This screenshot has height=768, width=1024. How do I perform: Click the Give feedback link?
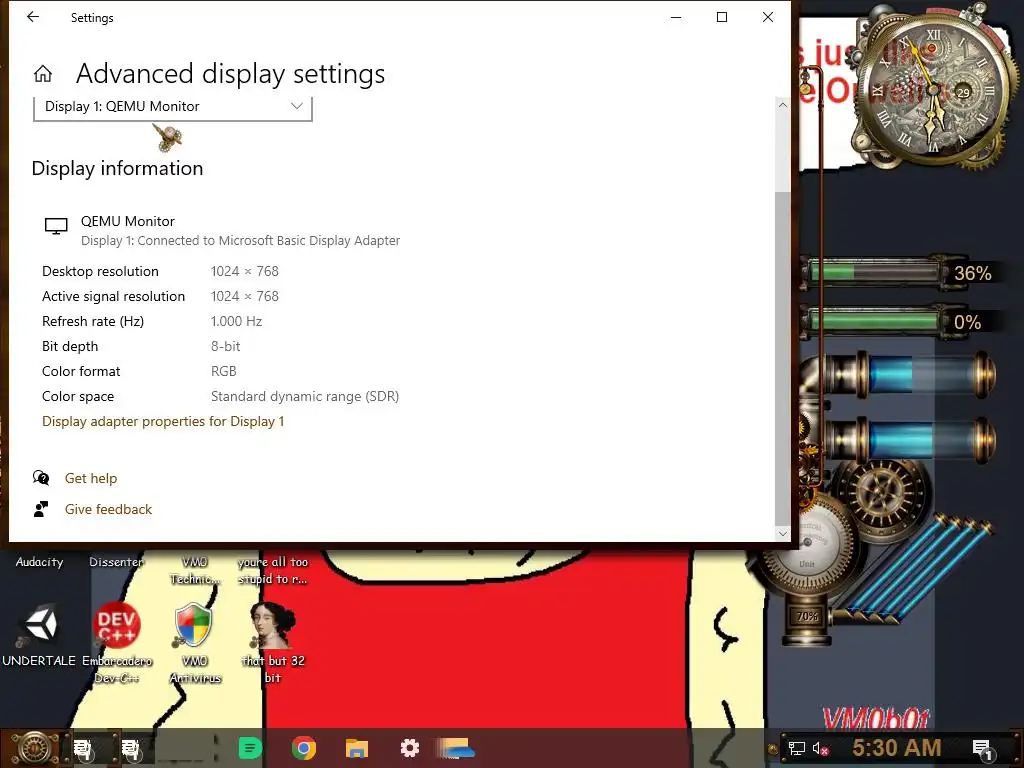click(108, 509)
